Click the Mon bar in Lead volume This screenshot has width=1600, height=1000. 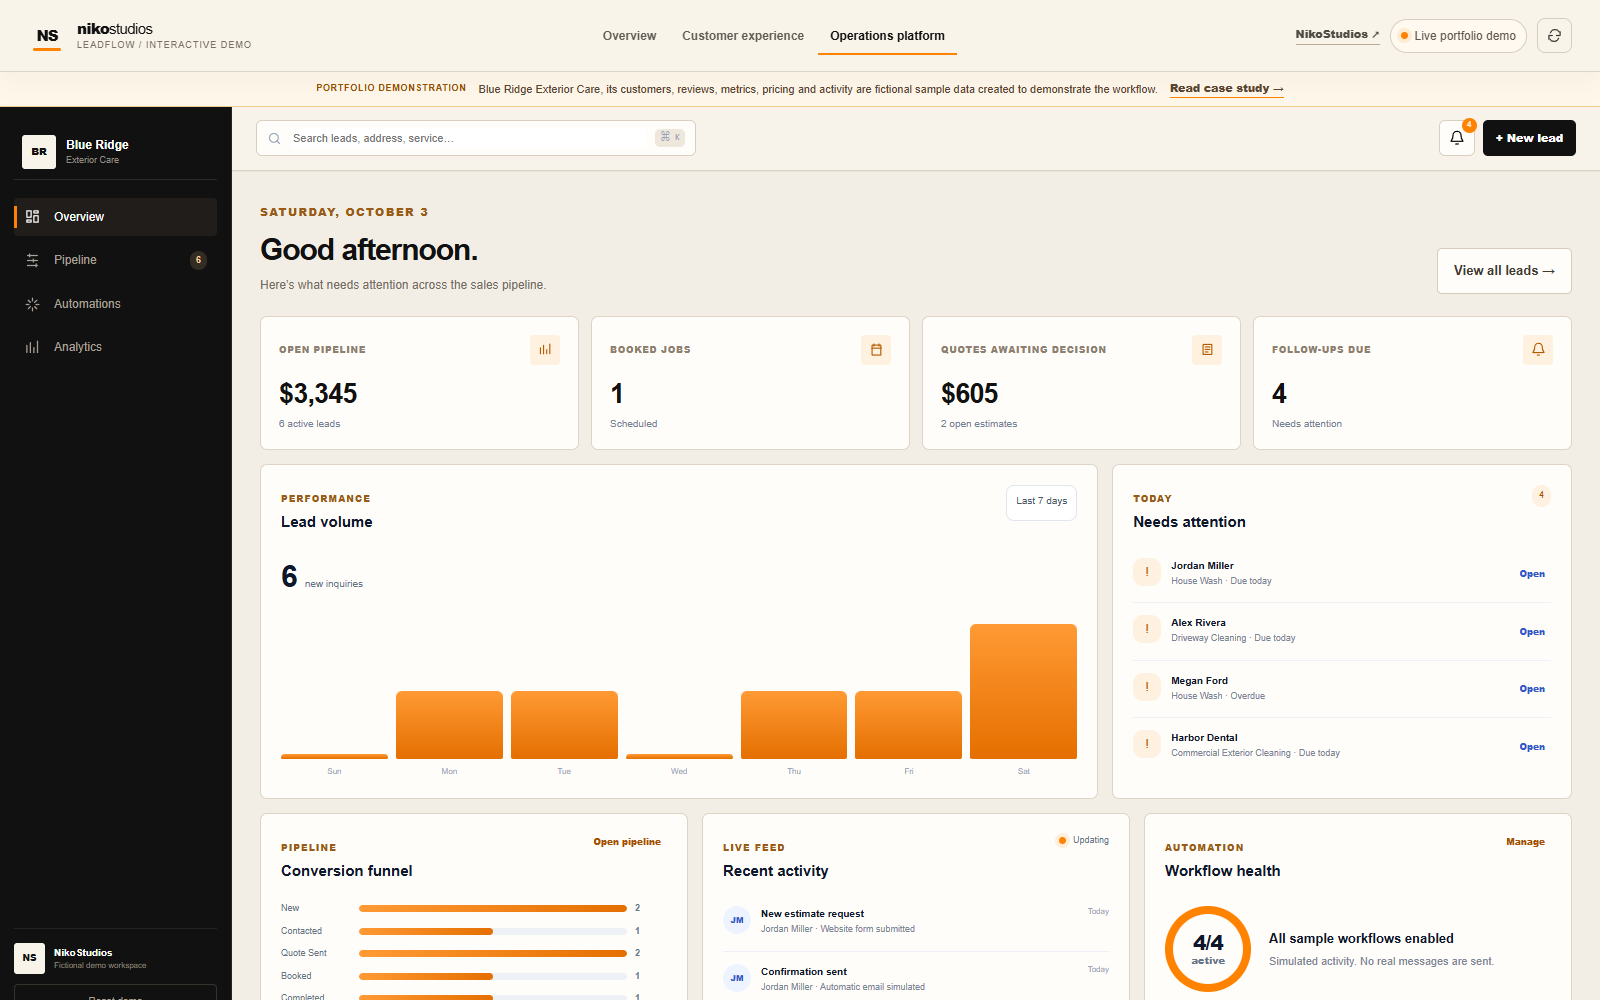pyautogui.click(x=449, y=725)
